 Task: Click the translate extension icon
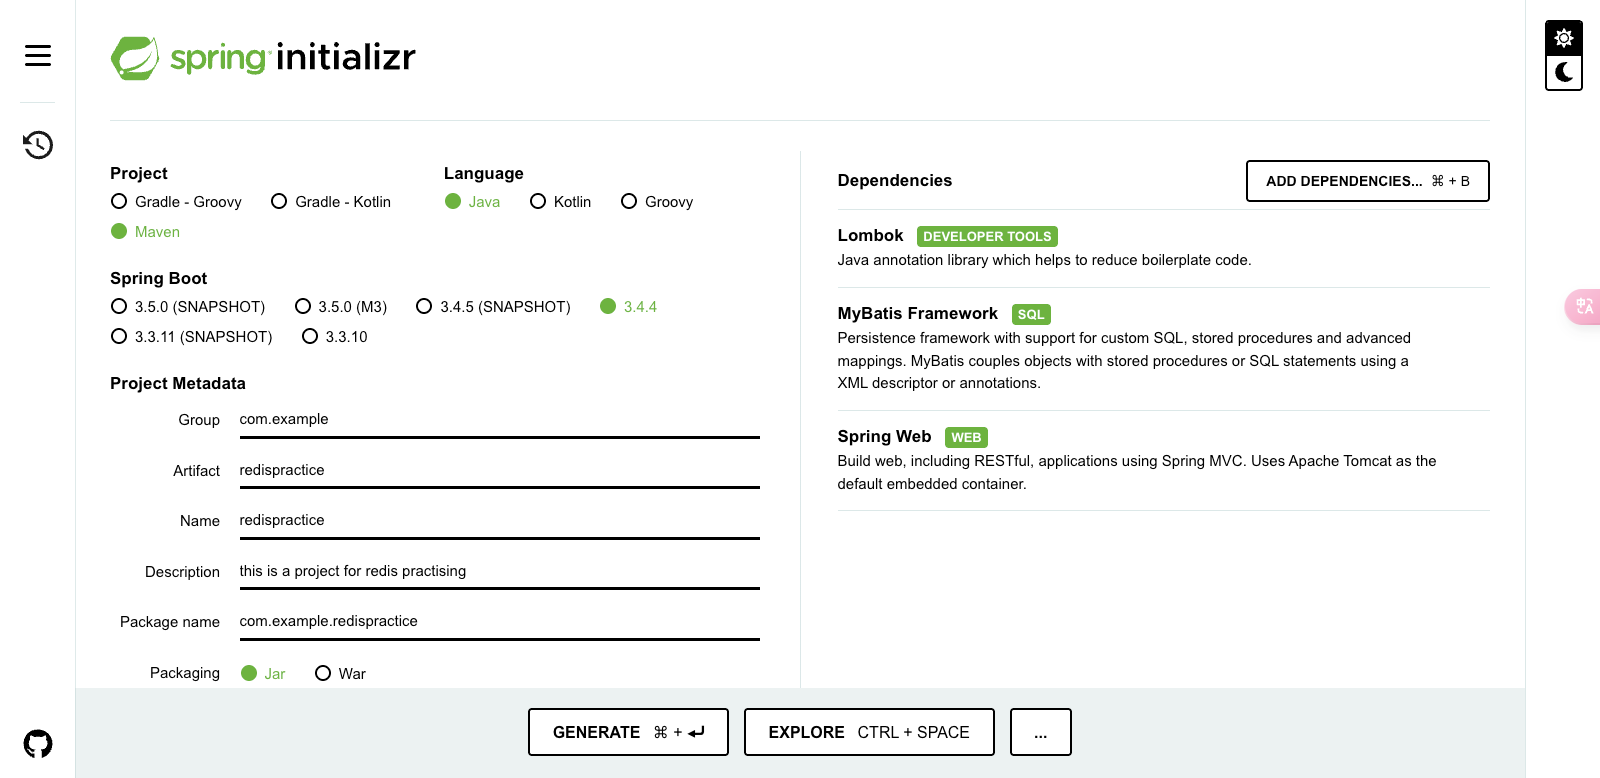click(1584, 306)
